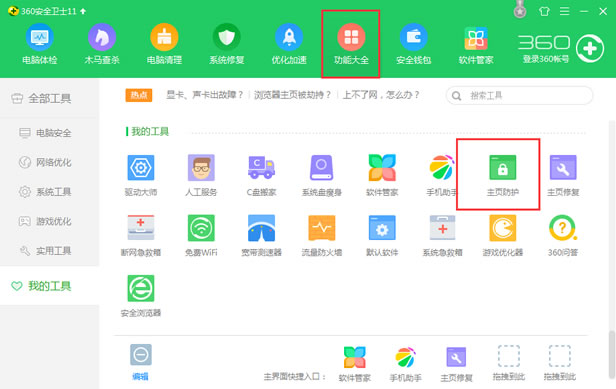Viewport: 616px width, 389px height.
Task: Launch 默认软件 tool
Action: [382, 235]
